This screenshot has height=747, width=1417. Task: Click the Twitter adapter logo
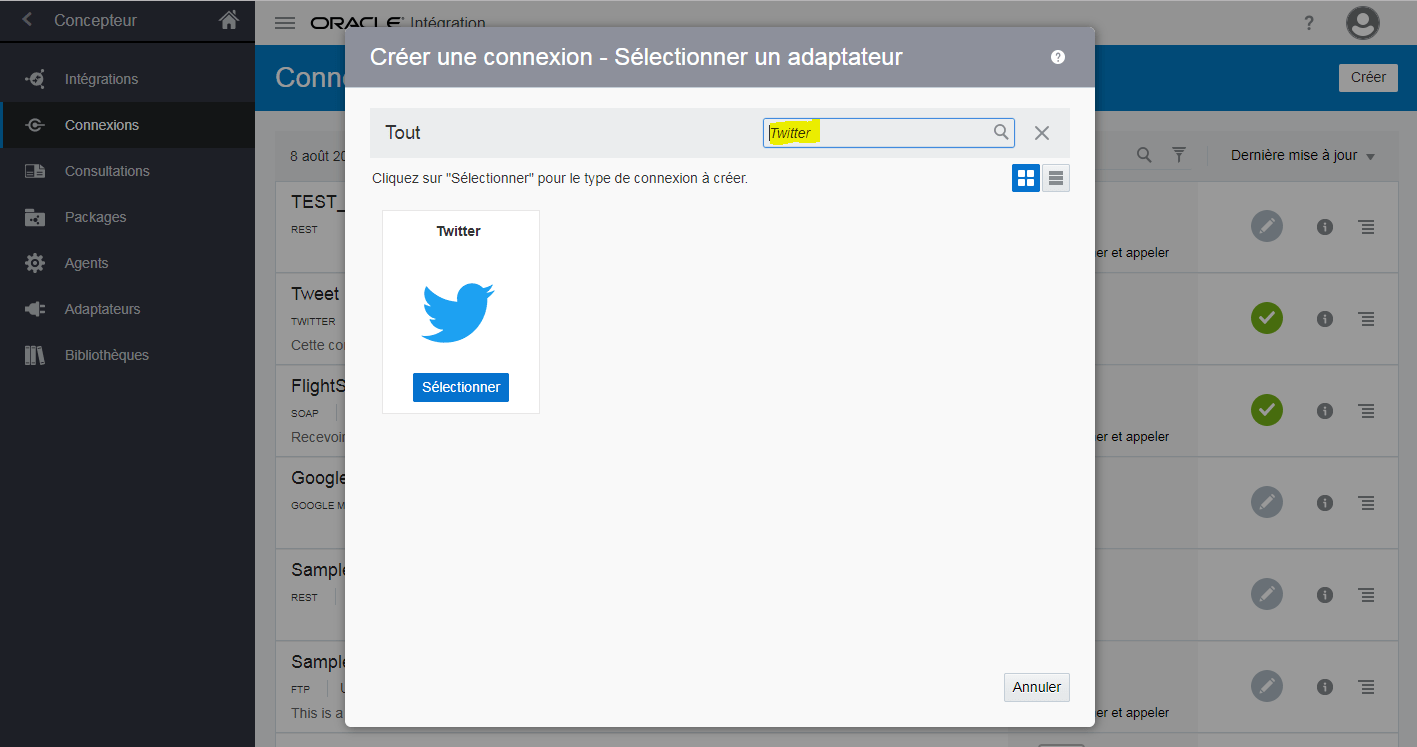(x=460, y=310)
